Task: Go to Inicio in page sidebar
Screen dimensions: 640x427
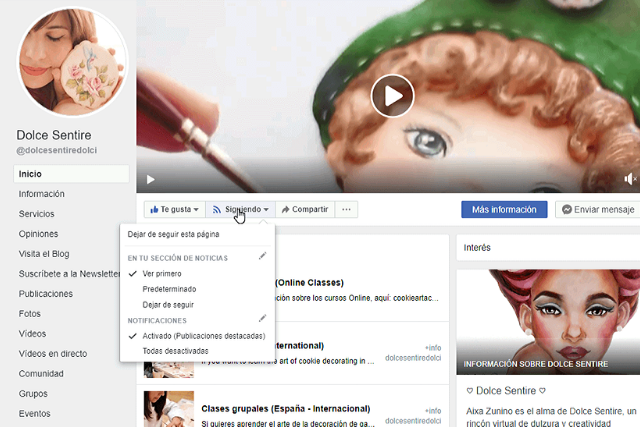Action: tap(71, 174)
